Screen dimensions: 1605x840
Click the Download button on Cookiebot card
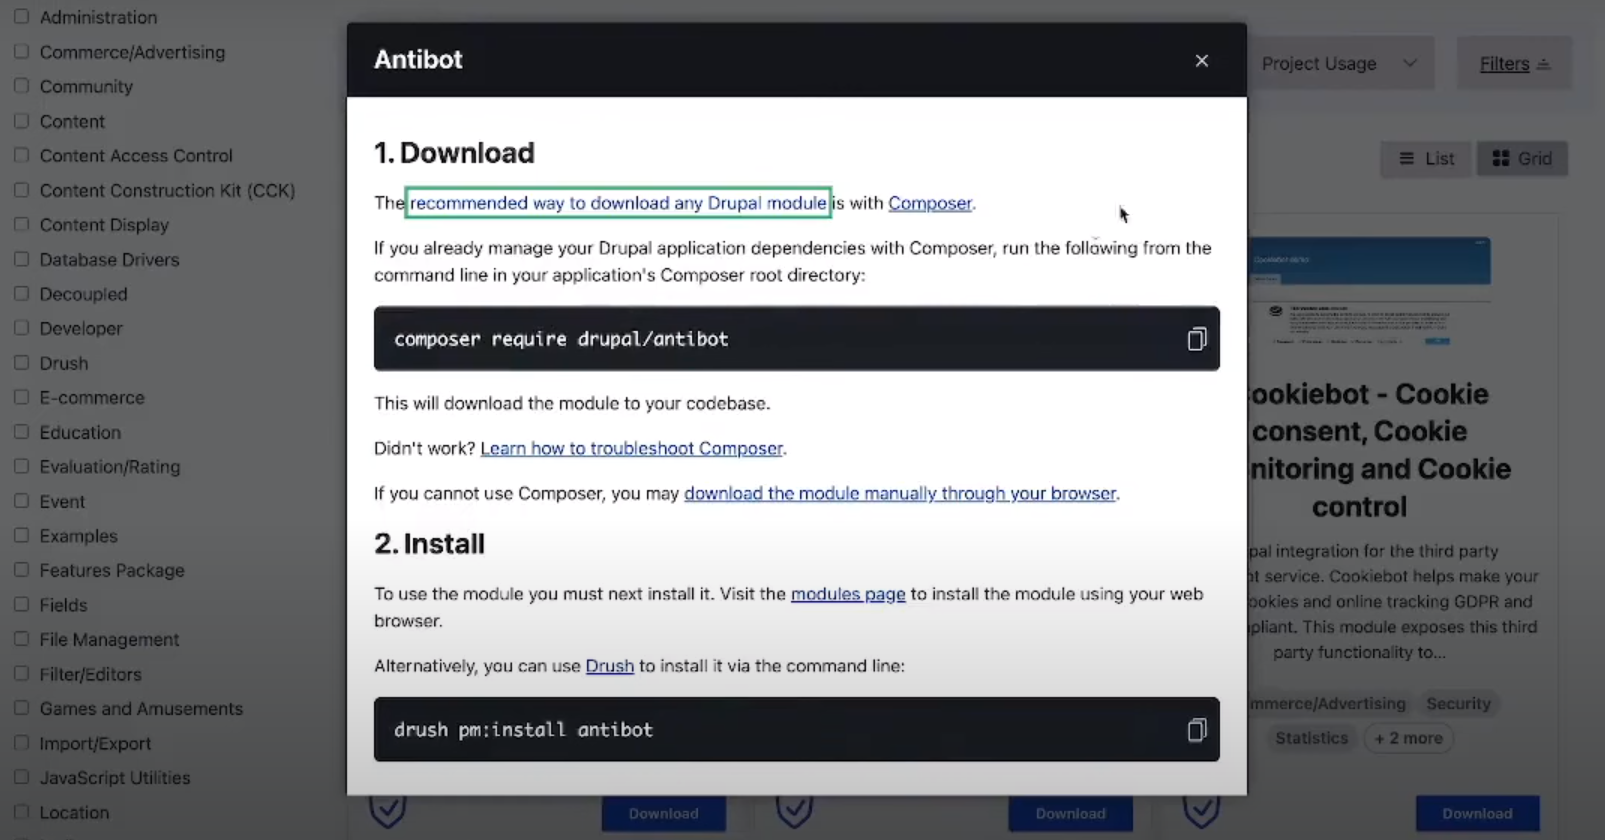click(1477, 814)
